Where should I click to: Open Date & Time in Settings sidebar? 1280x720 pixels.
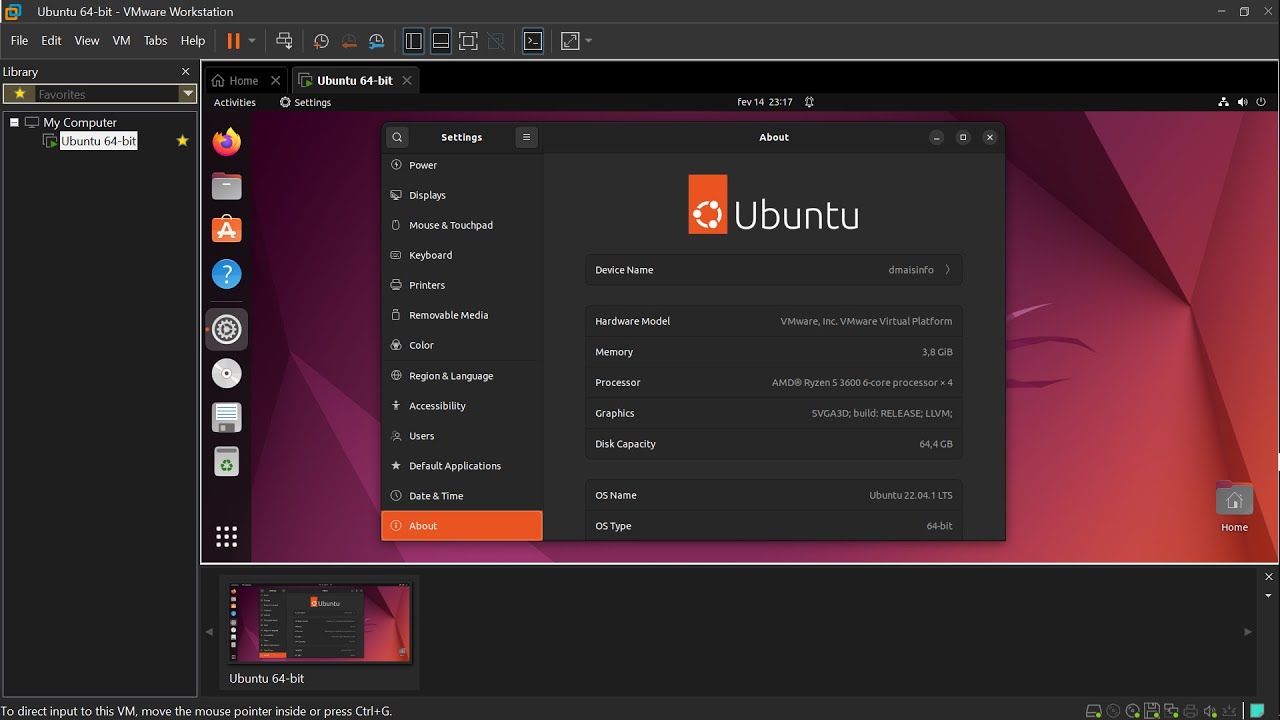[462, 496]
